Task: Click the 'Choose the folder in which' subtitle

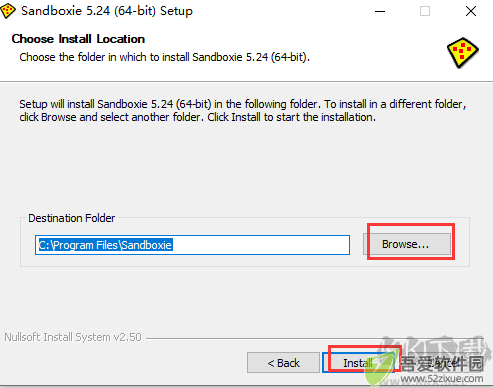Action: point(165,57)
